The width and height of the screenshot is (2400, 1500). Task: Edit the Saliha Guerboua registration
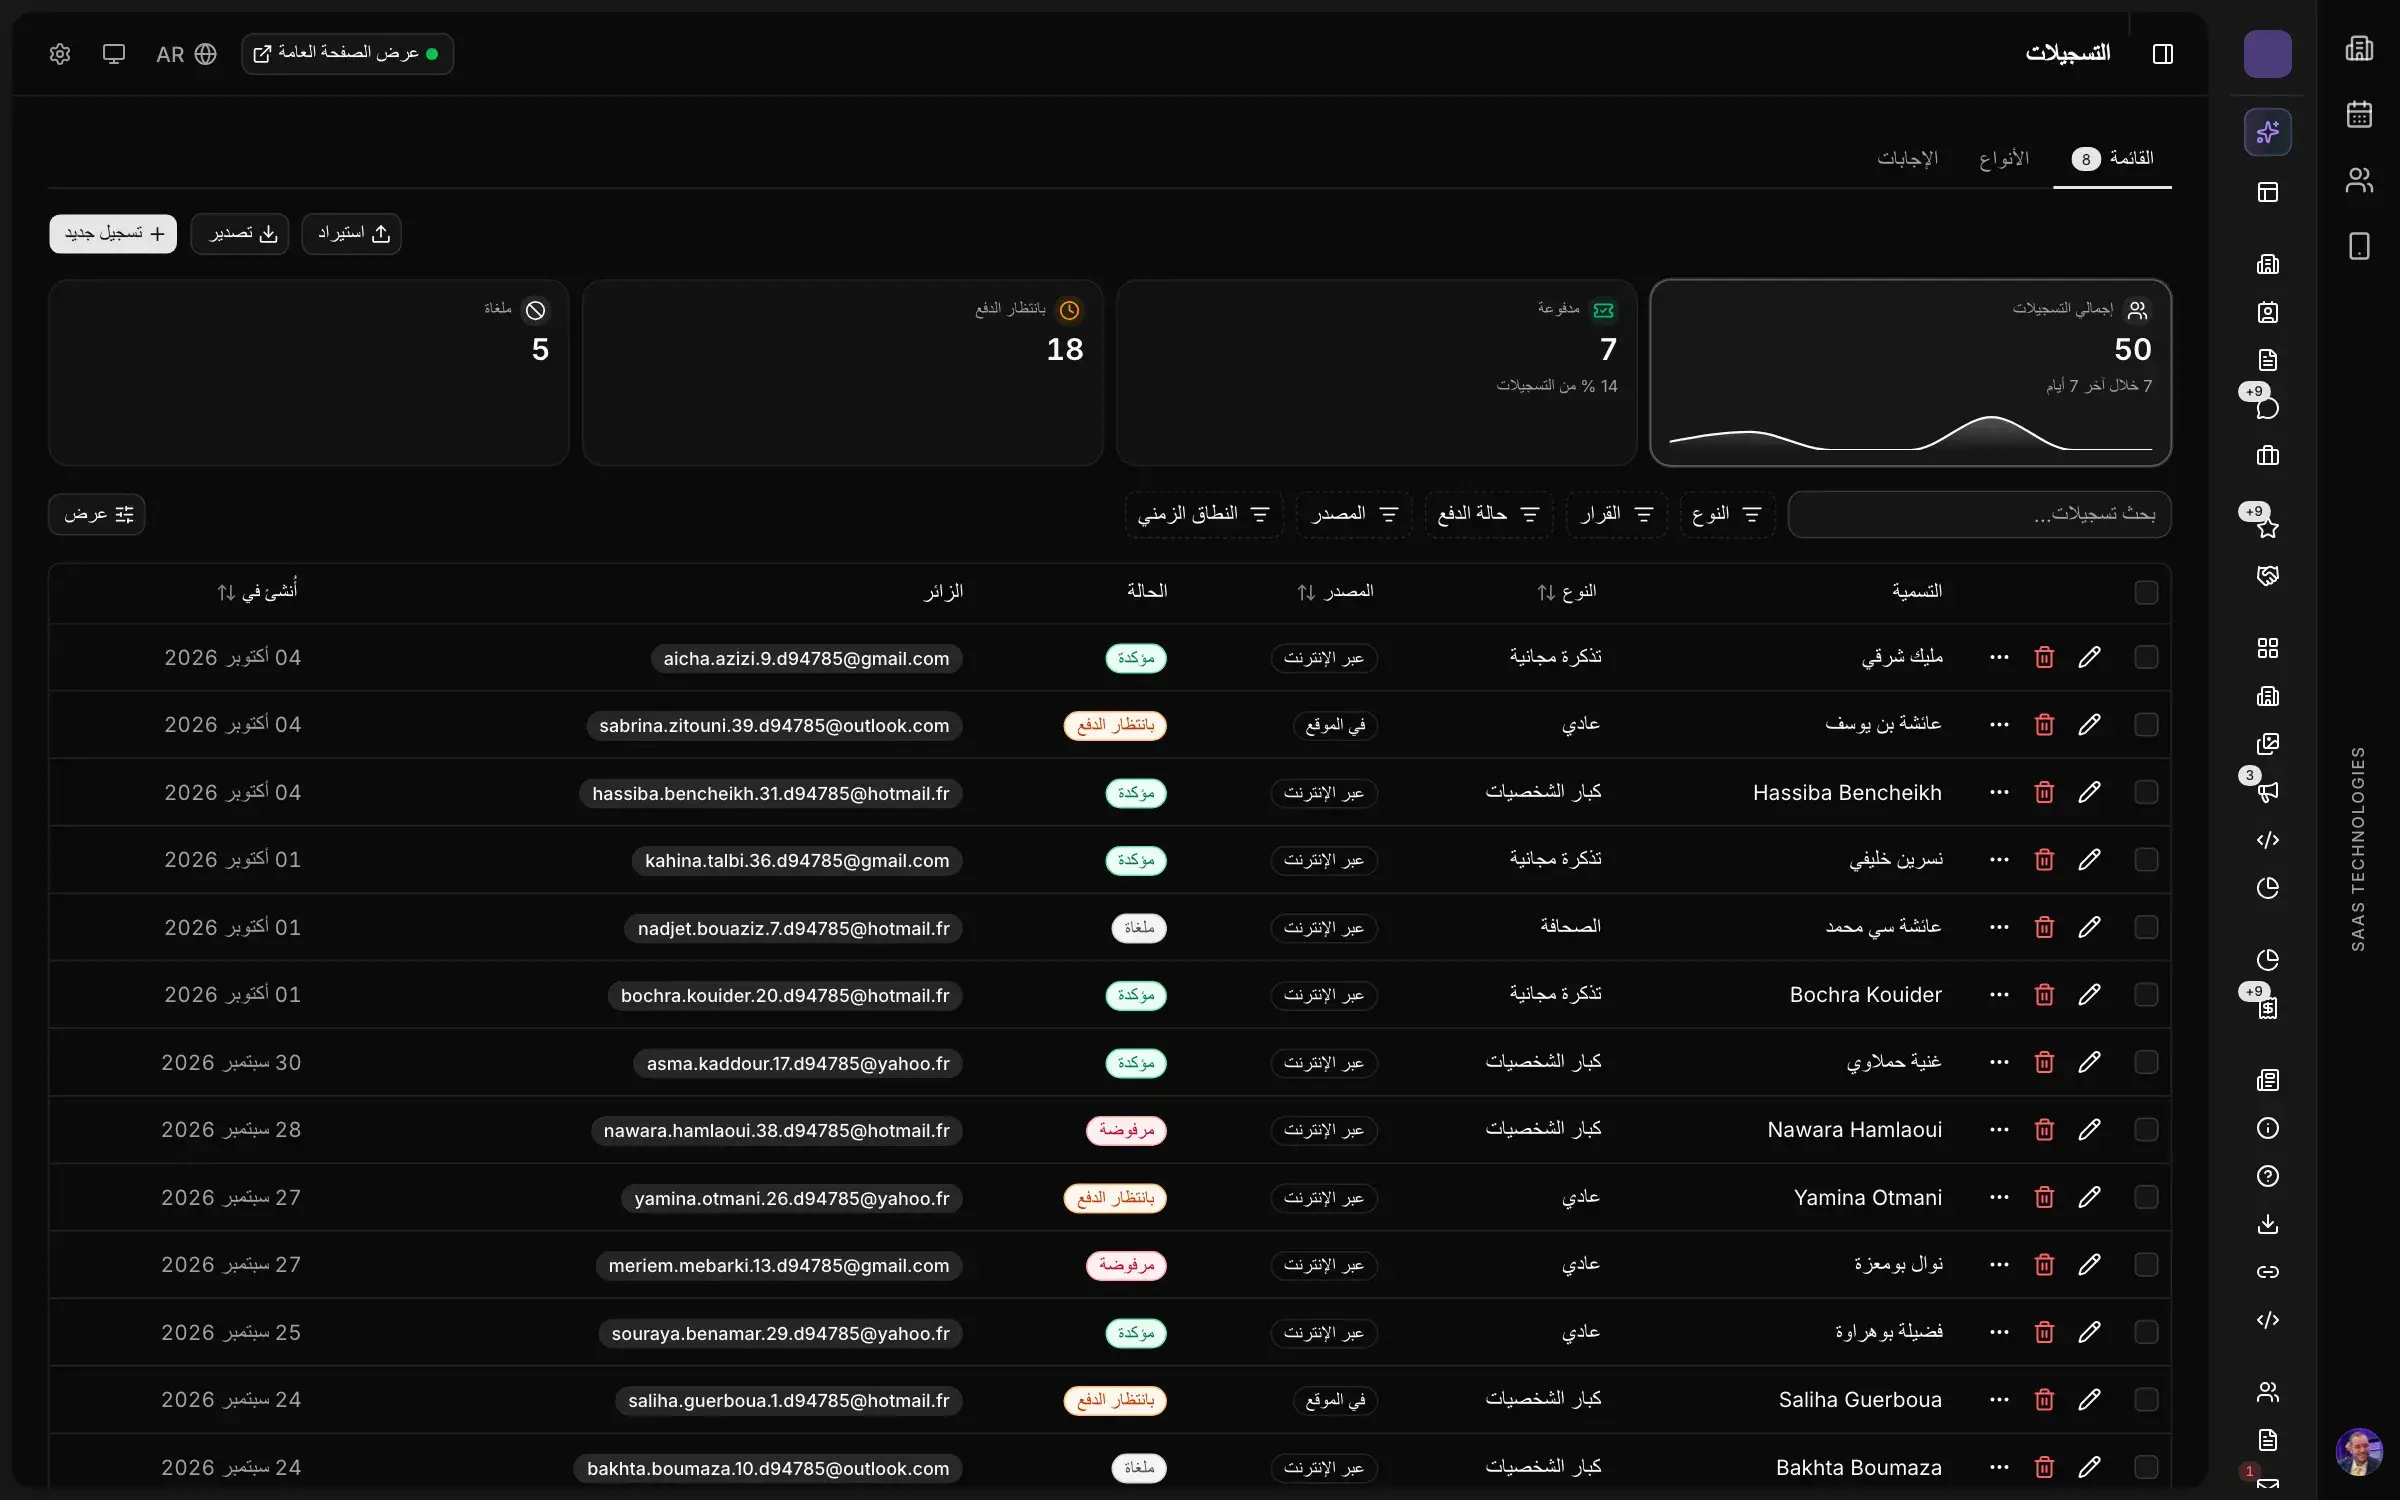[x=2089, y=1400]
